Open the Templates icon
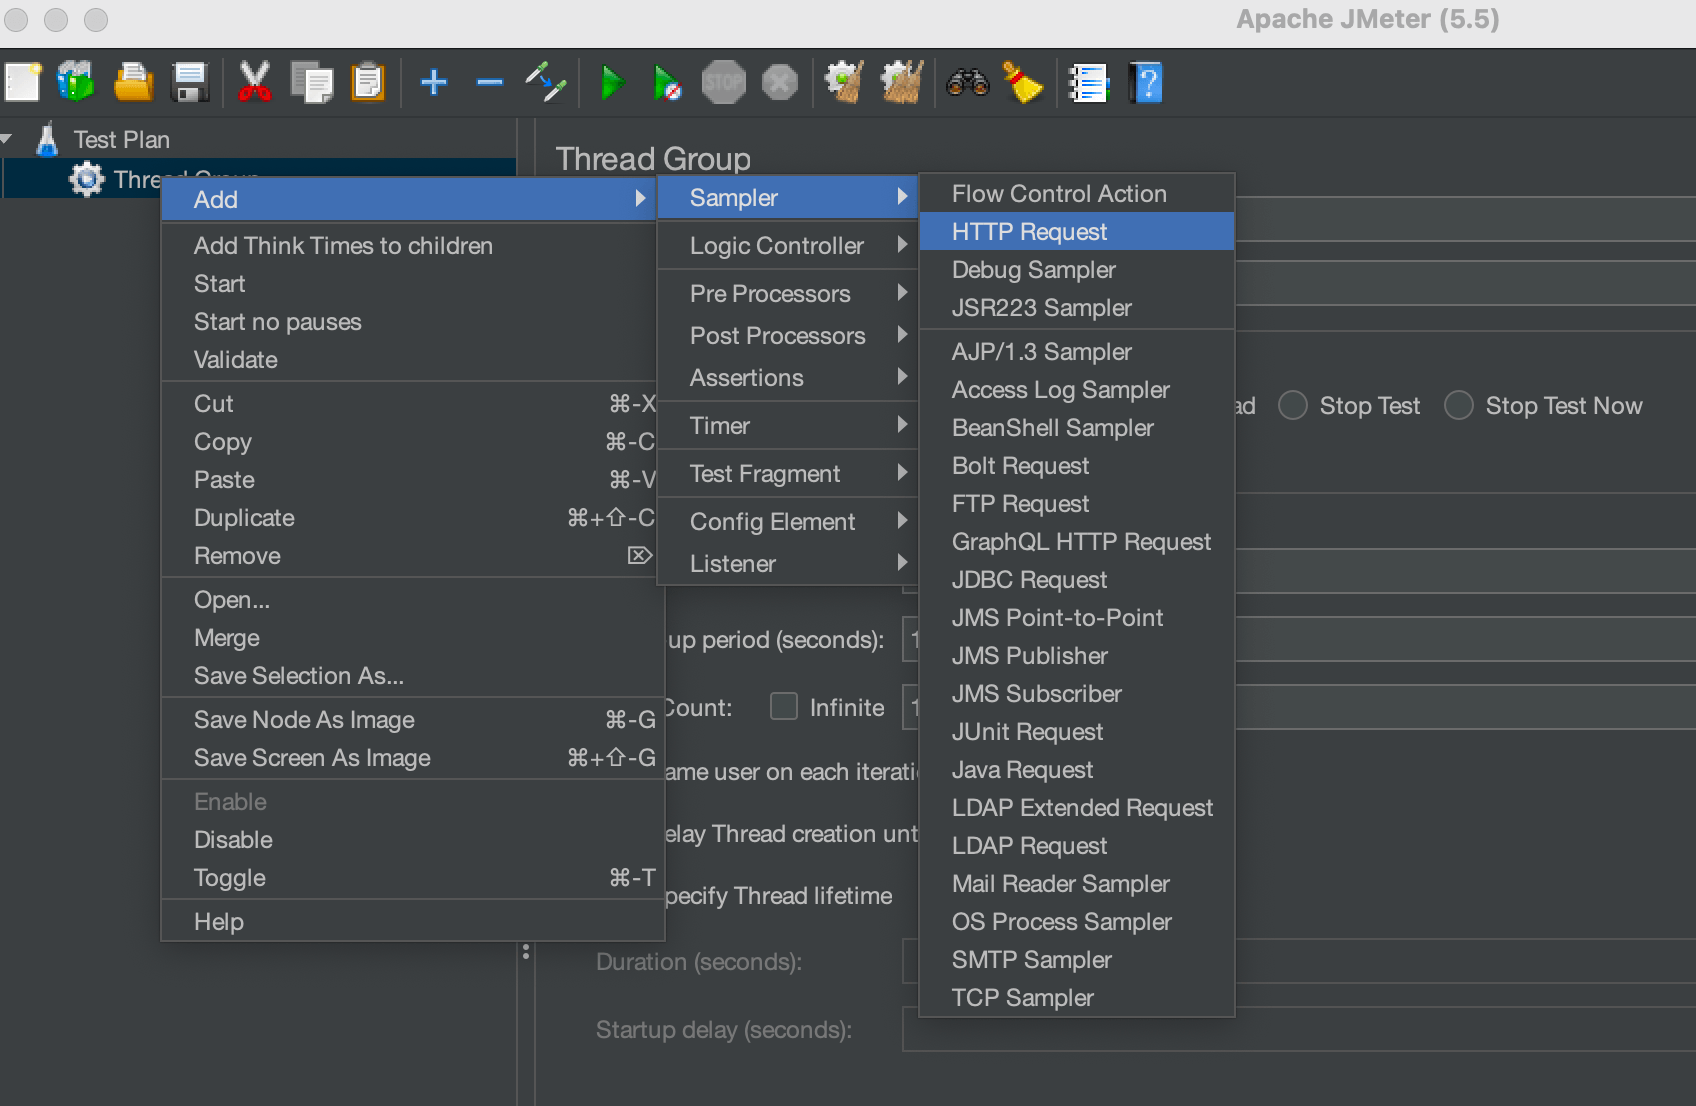This screenshot has height=1106, width=1696. click(76, 82)
